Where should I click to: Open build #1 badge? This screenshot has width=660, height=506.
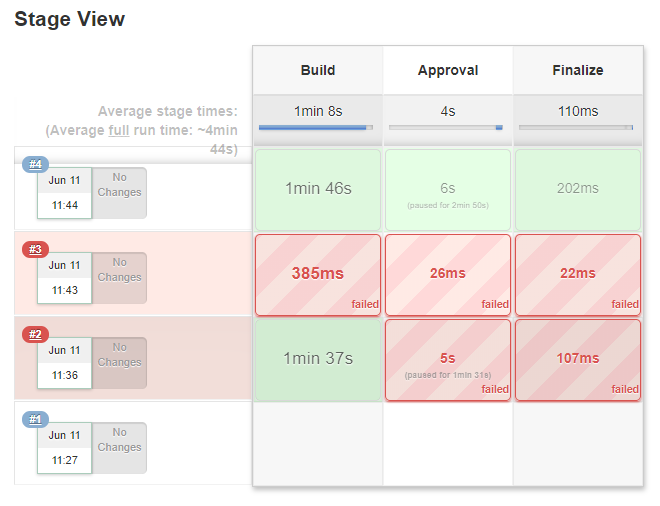coord(35,419)
